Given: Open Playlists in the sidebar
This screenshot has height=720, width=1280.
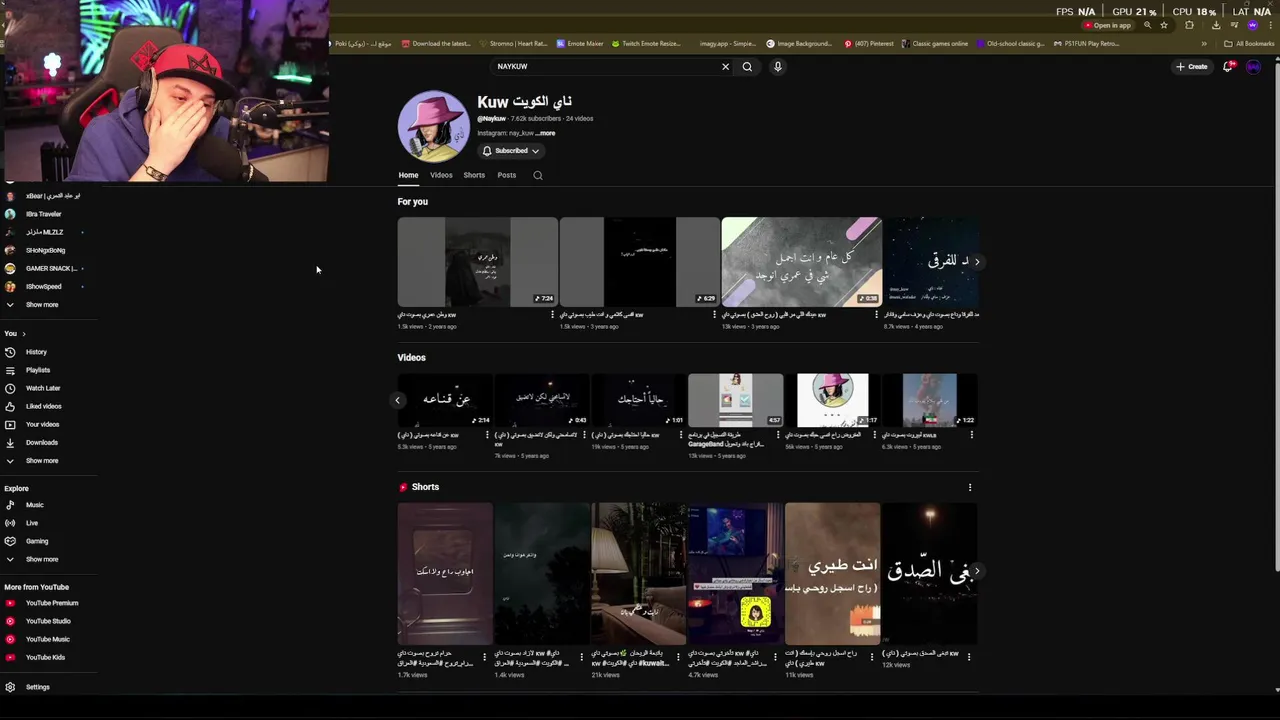Looking at the screenshot, I should click(x=38, y=370).
